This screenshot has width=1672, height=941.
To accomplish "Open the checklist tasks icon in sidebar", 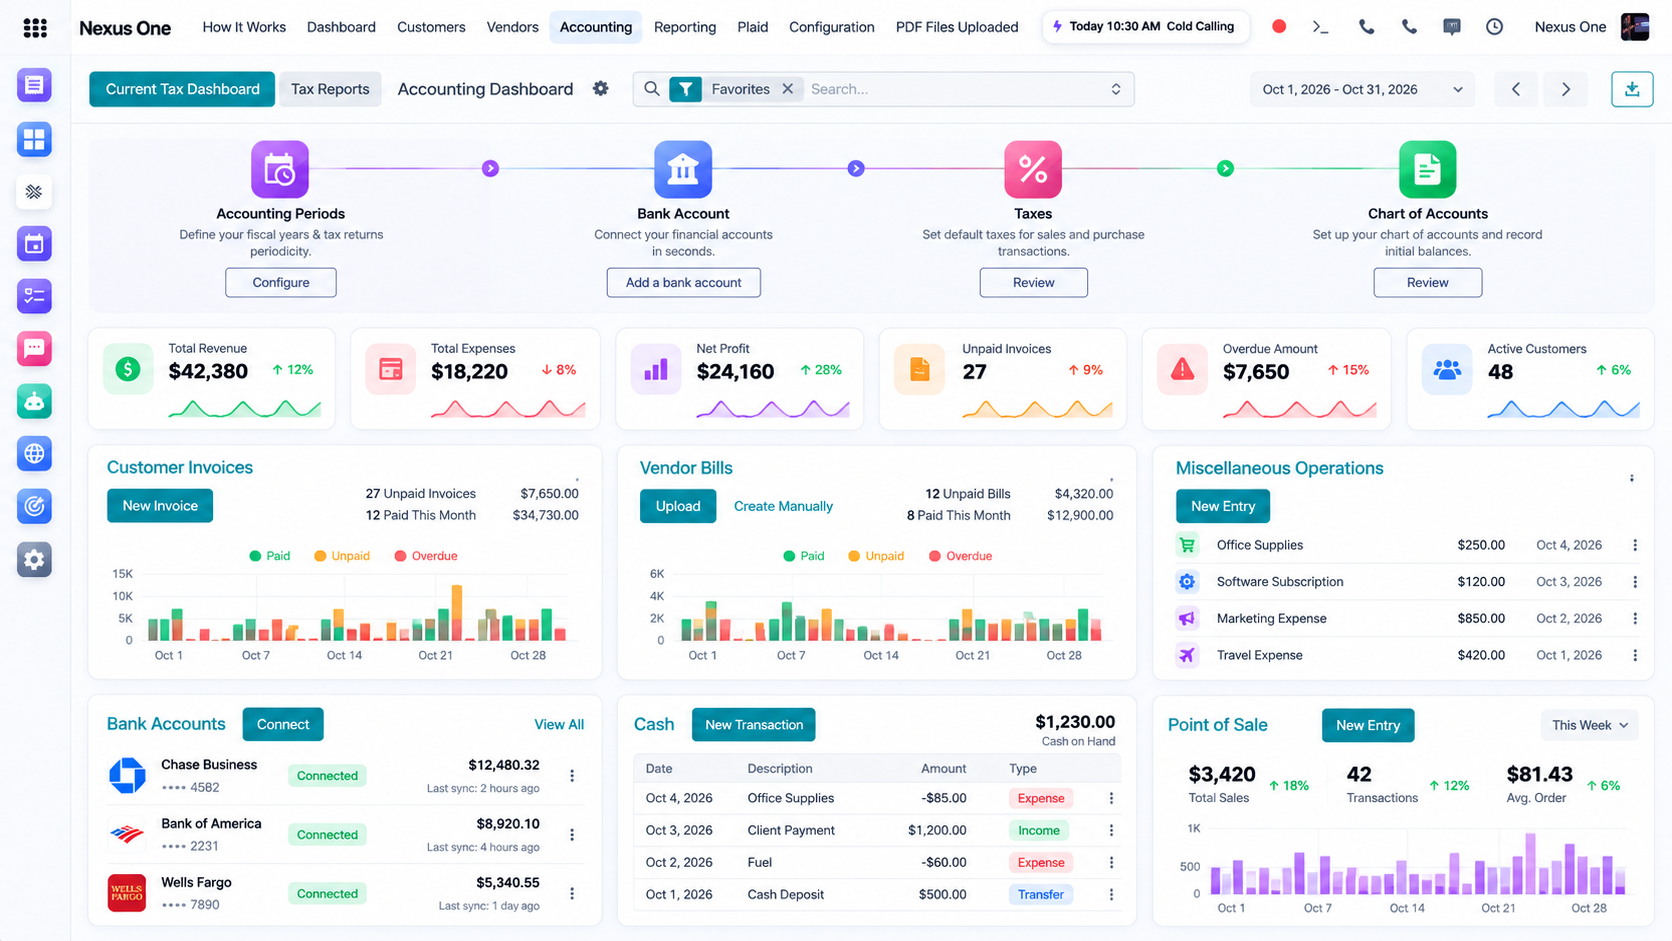I will pyautogui.click(x=34, y=296).
